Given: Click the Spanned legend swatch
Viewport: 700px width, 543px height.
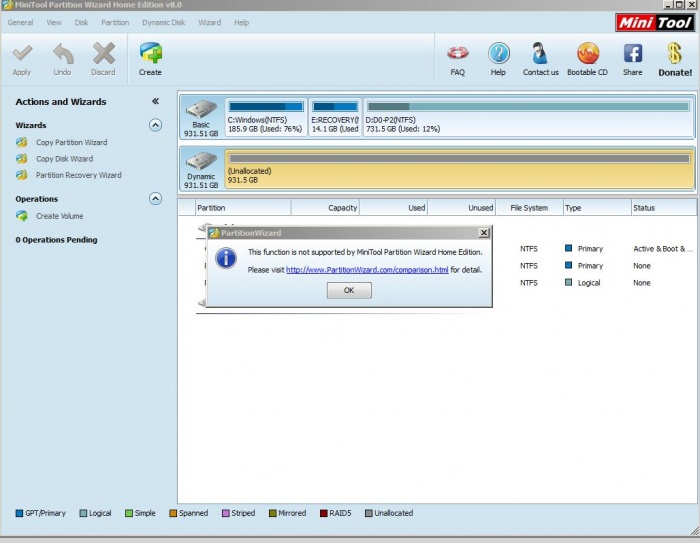Looking at the screenshot, I should (x=173, y=513).
